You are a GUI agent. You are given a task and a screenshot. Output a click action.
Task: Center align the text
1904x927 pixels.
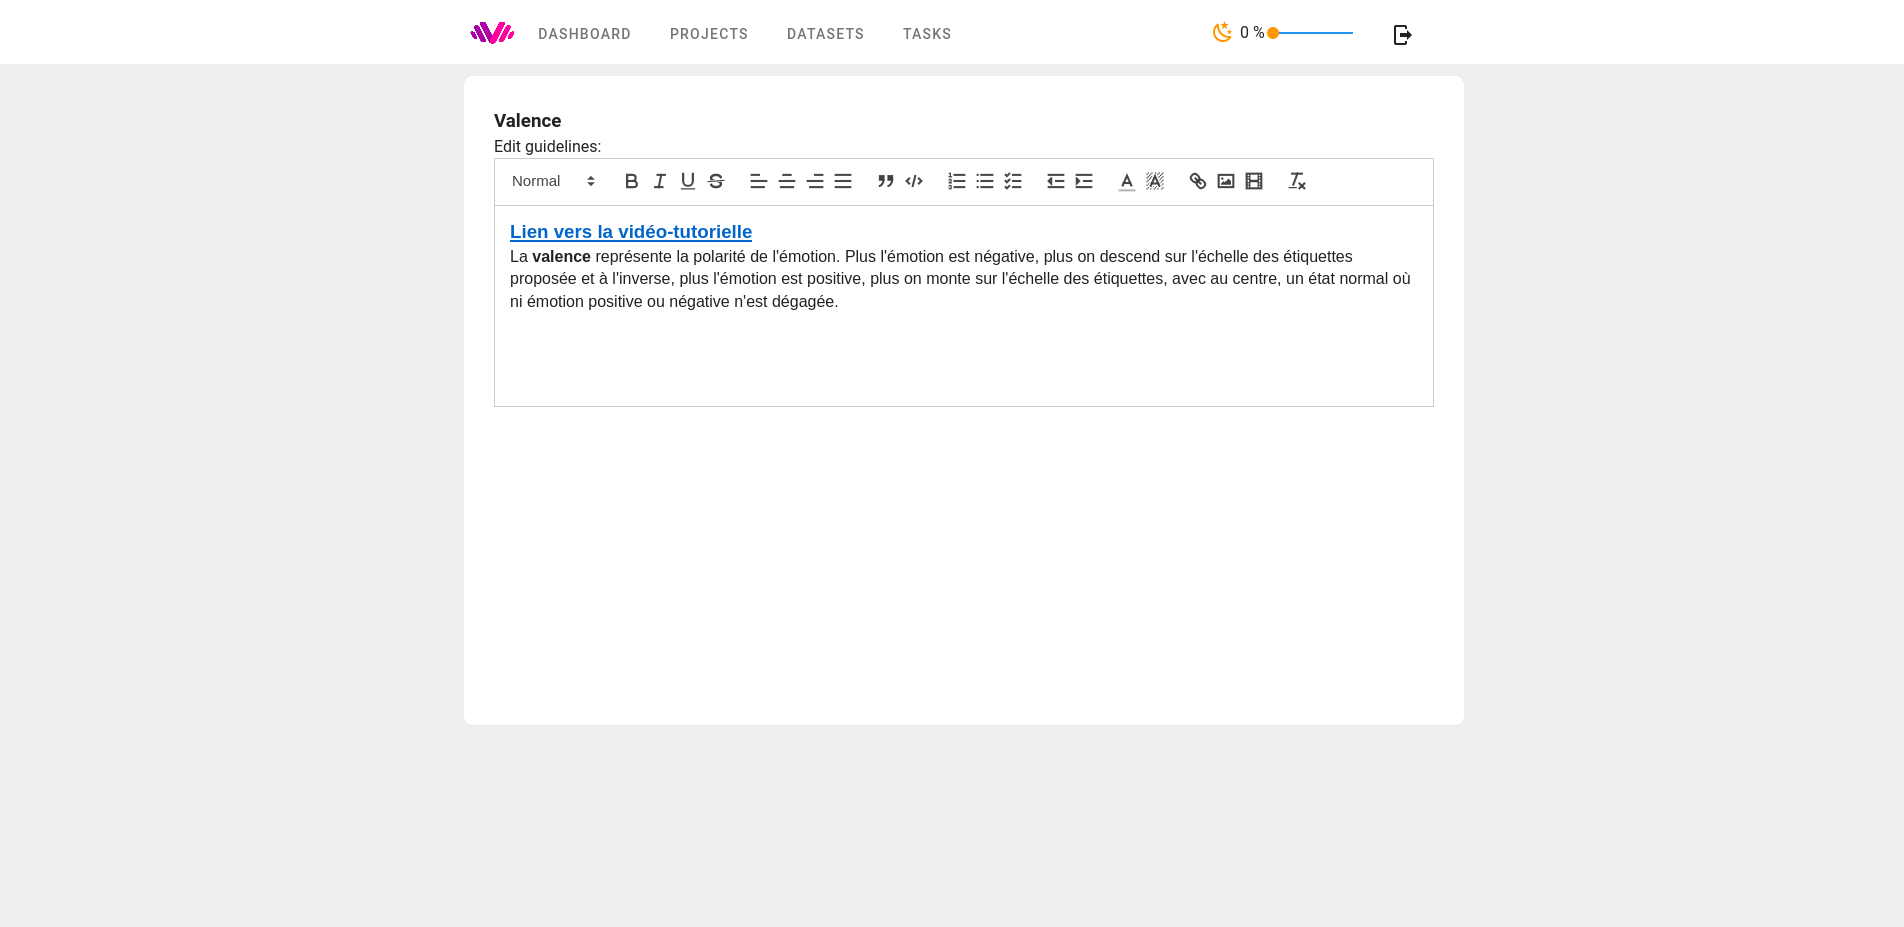pyautogui.click(x=787, y=181)
